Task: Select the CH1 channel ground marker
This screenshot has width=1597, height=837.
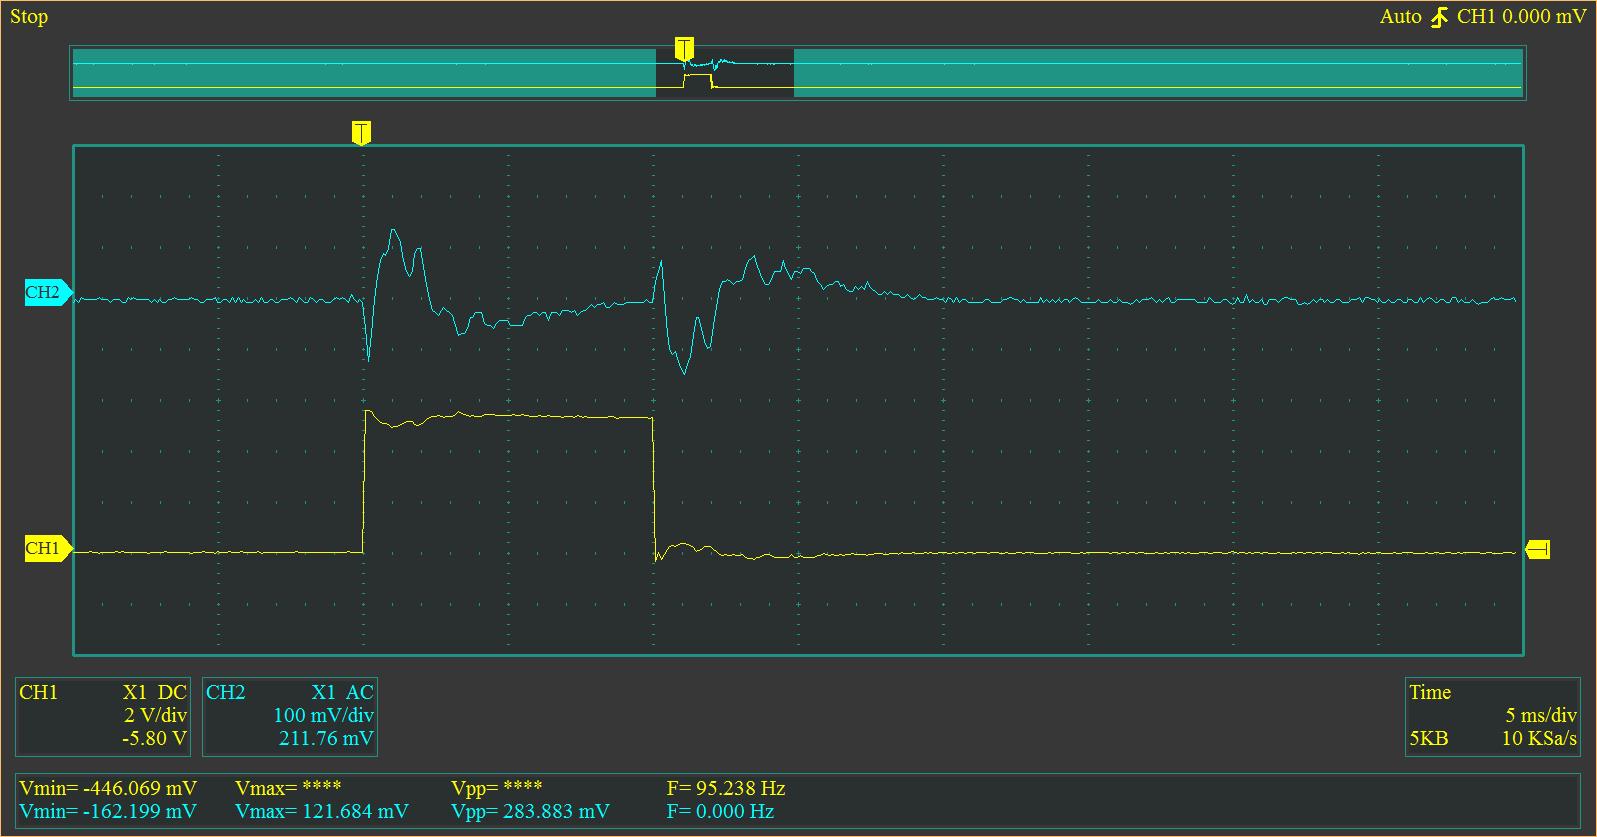Action: coord(48,548)
